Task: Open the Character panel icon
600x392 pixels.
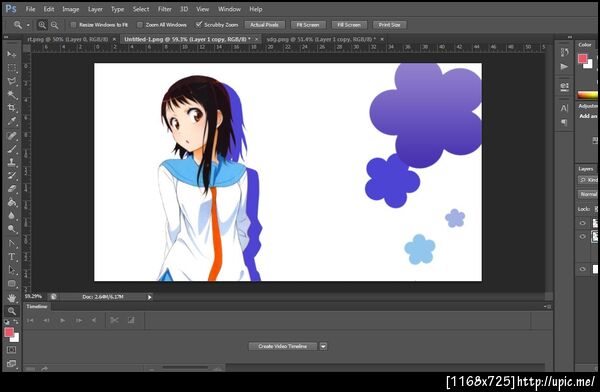Action: click(x=564, y=108)
